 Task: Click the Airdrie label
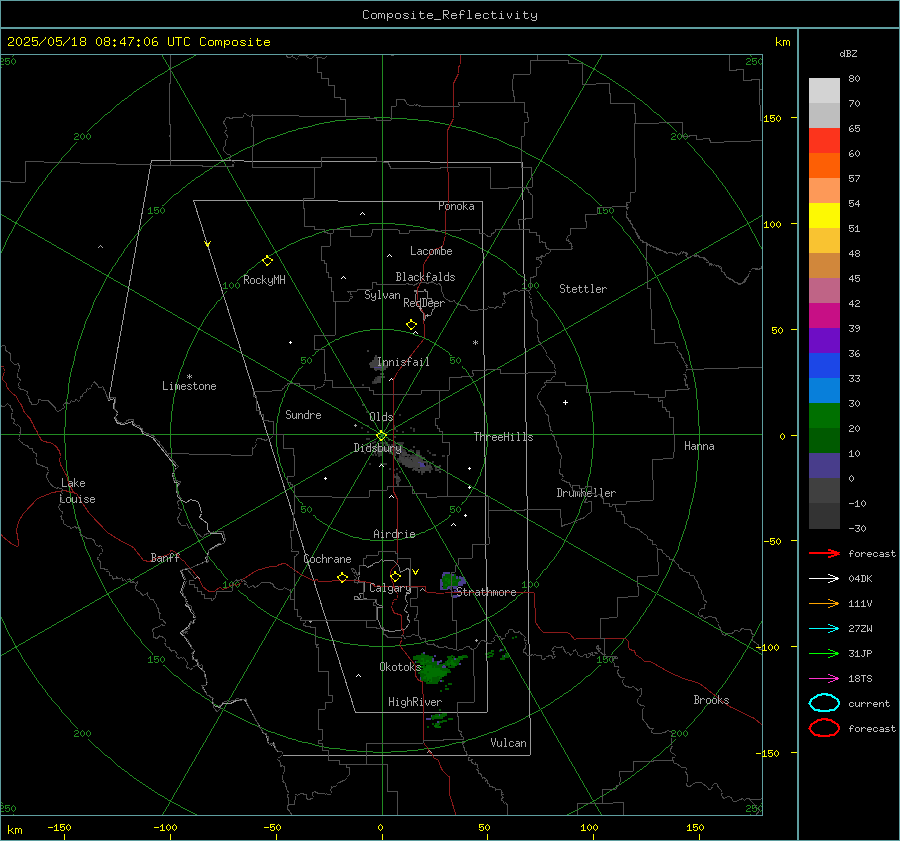coord(394,534)
